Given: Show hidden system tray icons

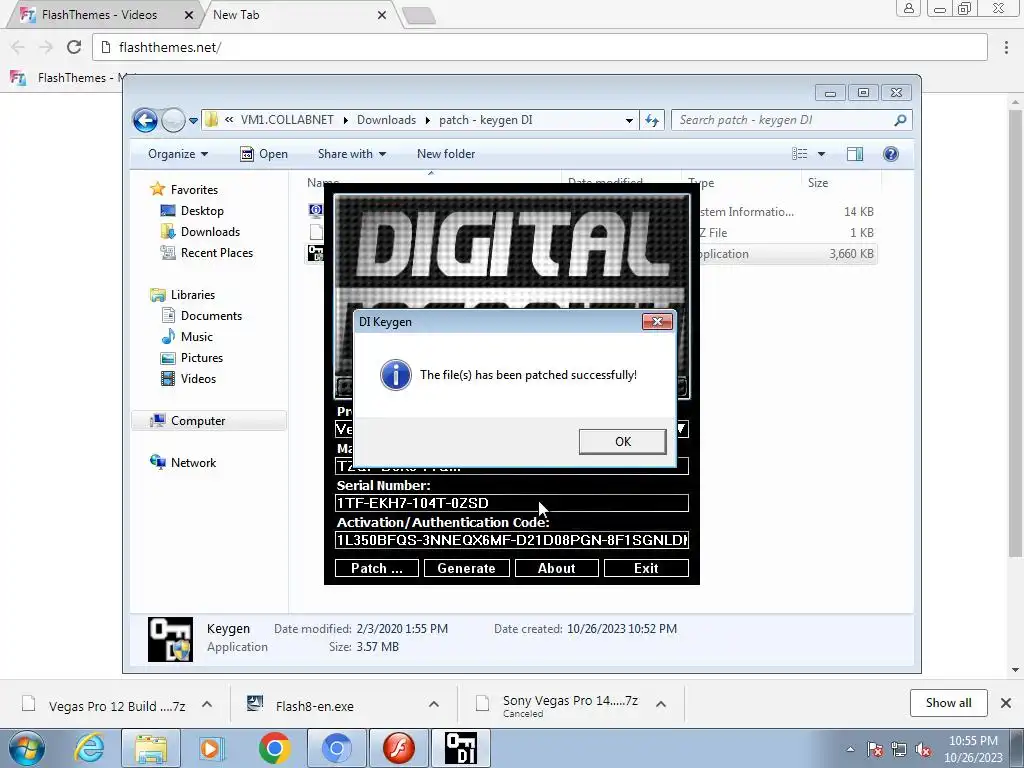Looking at the screenshot, I should click(x=850, y=749).
